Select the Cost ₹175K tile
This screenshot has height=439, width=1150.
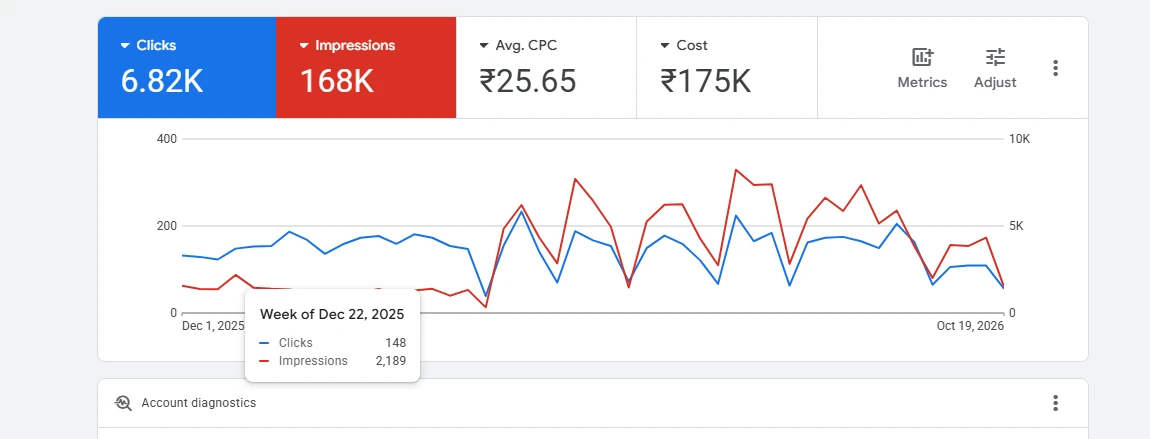pyautogui.click(x=727, y=67)
